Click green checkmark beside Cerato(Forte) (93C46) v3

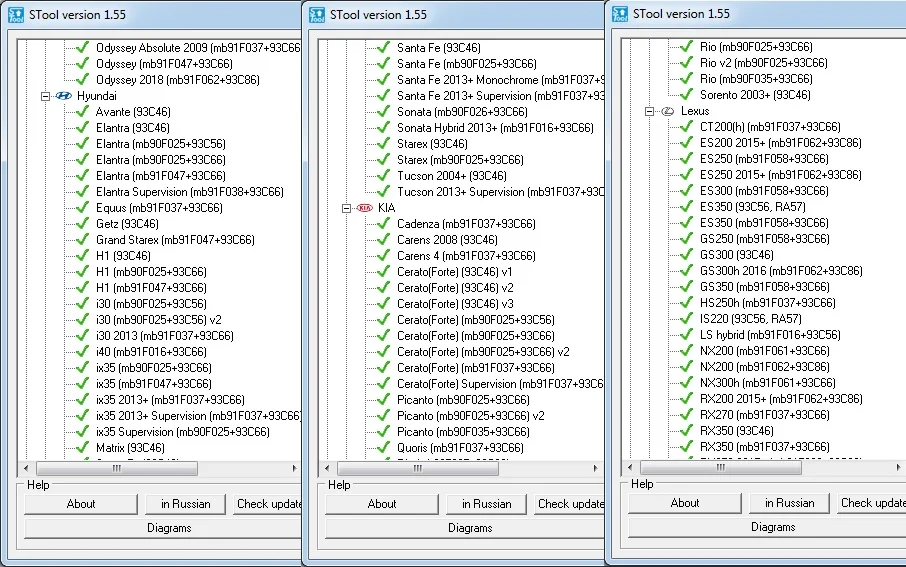point(384,303)
